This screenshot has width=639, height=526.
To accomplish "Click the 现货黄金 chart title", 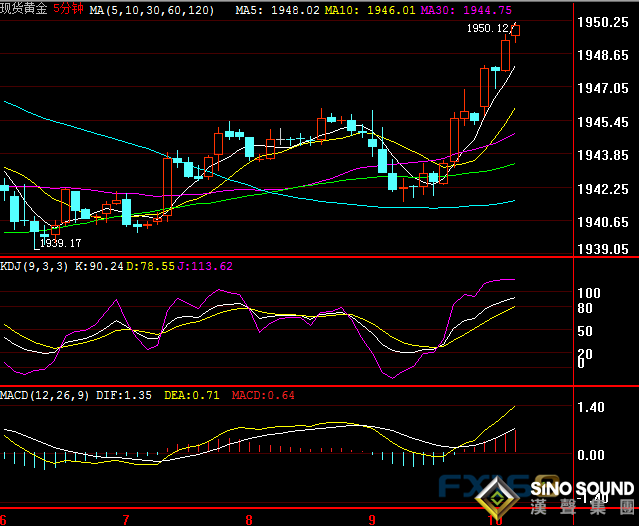I will tap(24, 9).
